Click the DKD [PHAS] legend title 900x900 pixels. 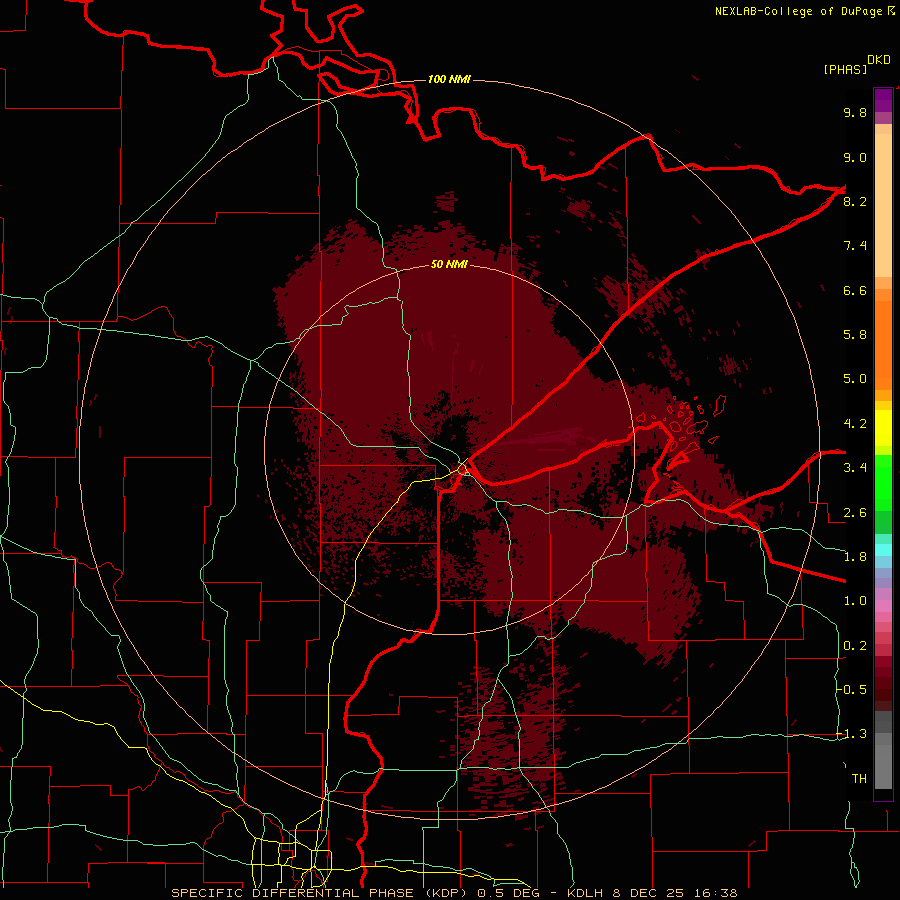(857, 65)
